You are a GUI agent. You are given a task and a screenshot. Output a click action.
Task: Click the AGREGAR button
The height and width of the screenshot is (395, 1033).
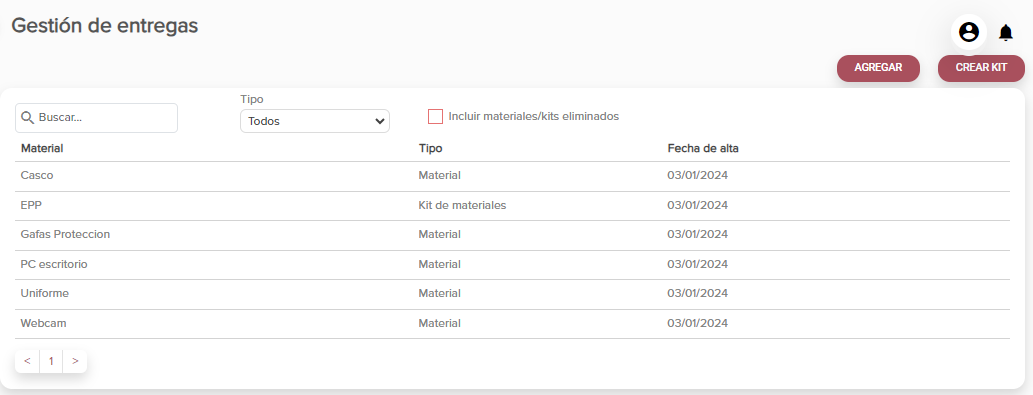coord(878,68)
